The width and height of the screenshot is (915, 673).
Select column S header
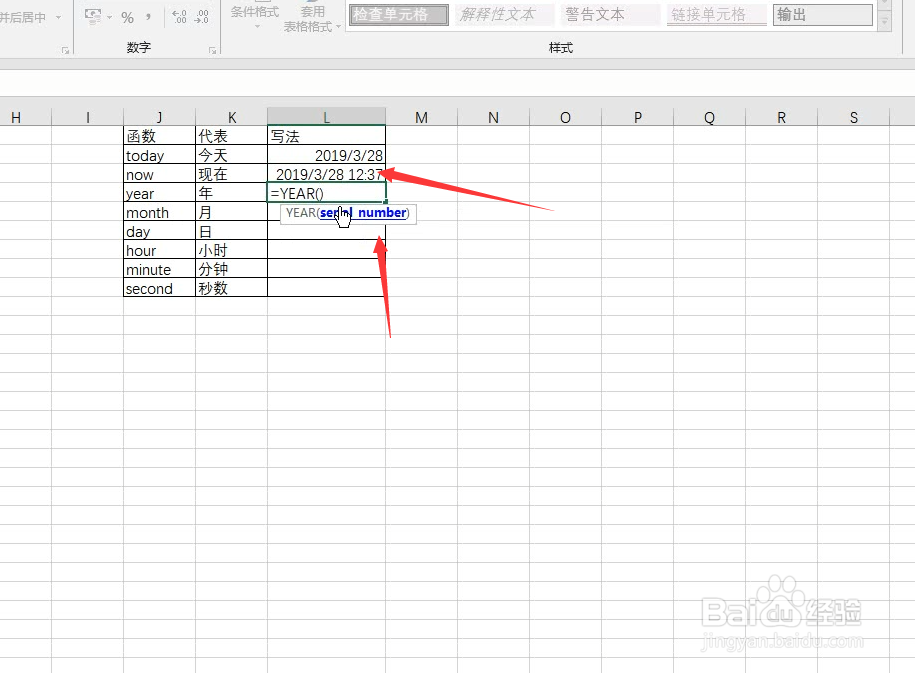tap(854, 117)
